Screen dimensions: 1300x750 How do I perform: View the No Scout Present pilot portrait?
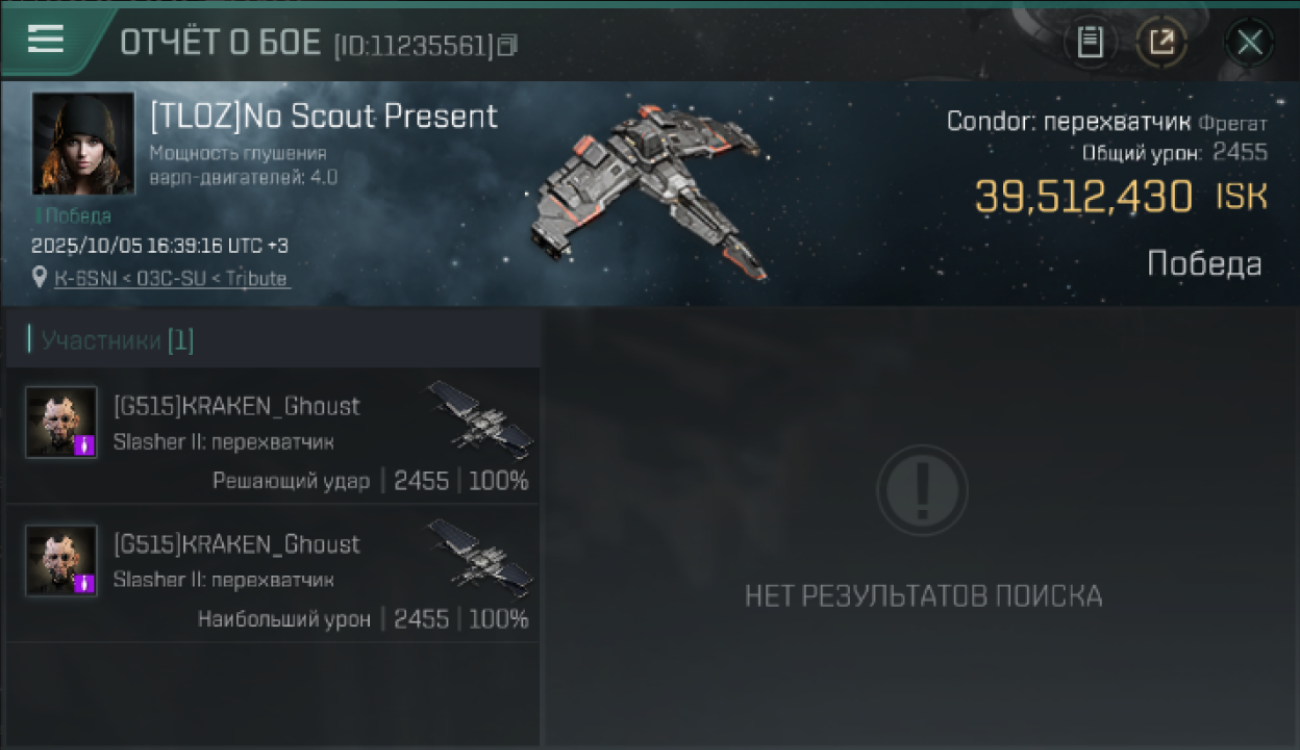tap(83, 143)
